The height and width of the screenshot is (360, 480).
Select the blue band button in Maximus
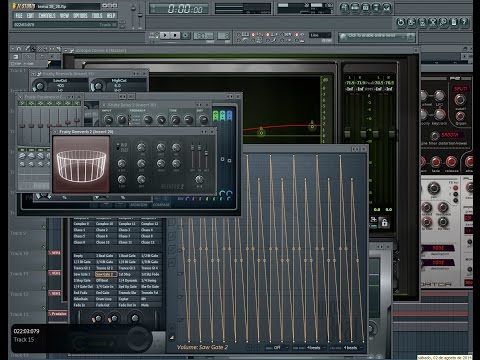(229, 116)
